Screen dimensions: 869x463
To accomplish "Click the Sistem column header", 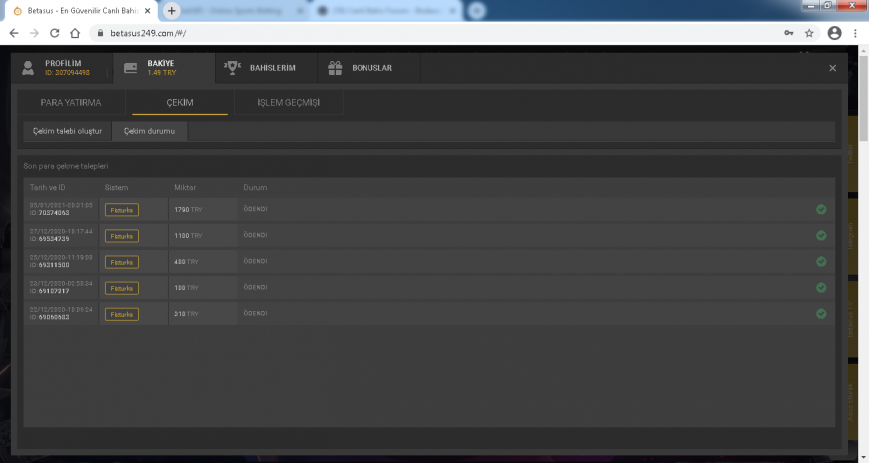I will tap(116, 187).
